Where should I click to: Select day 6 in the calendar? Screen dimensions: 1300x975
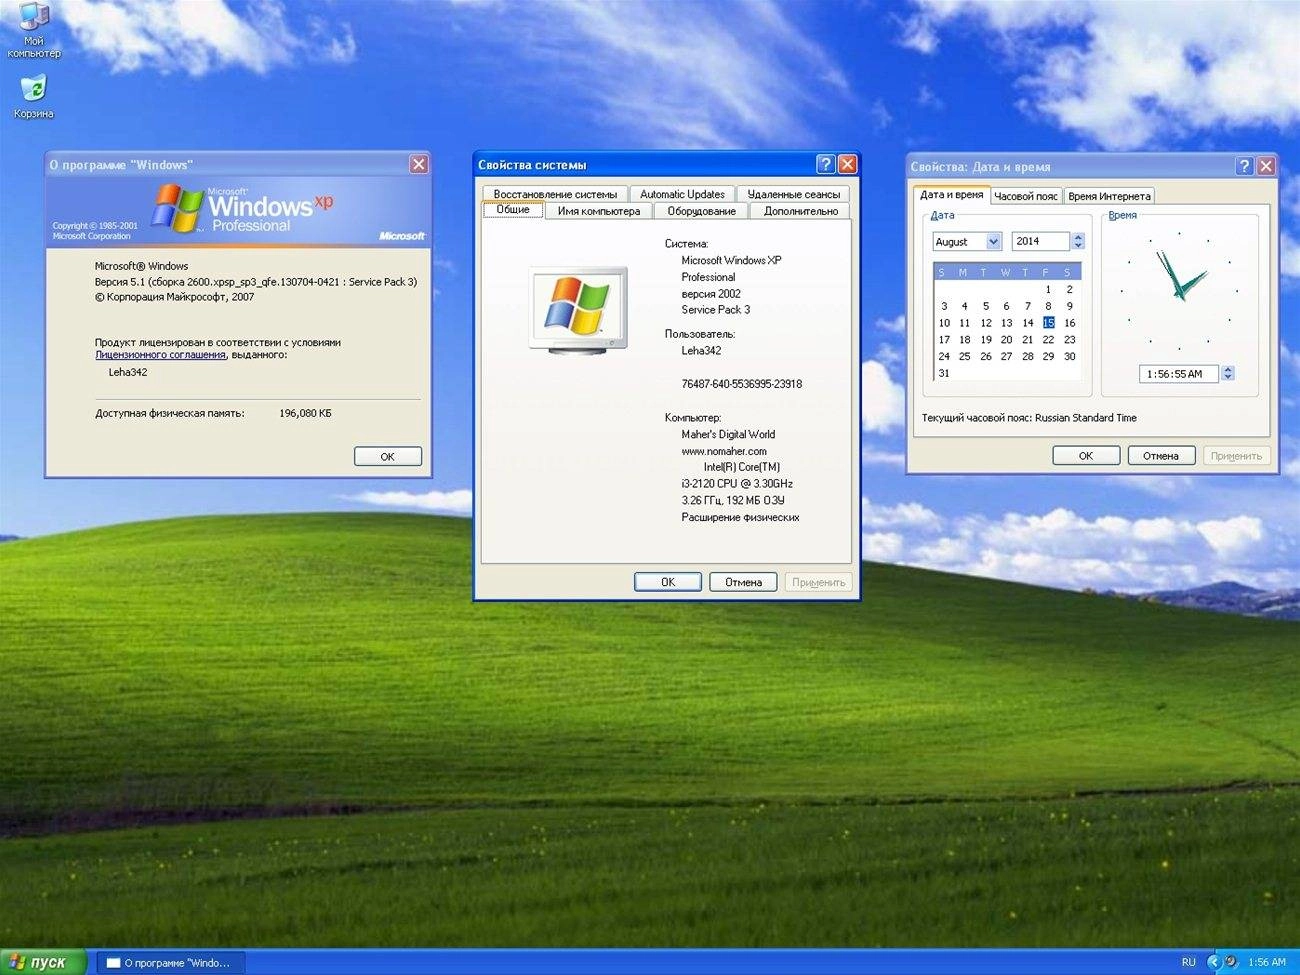(x=1006, y=306)
